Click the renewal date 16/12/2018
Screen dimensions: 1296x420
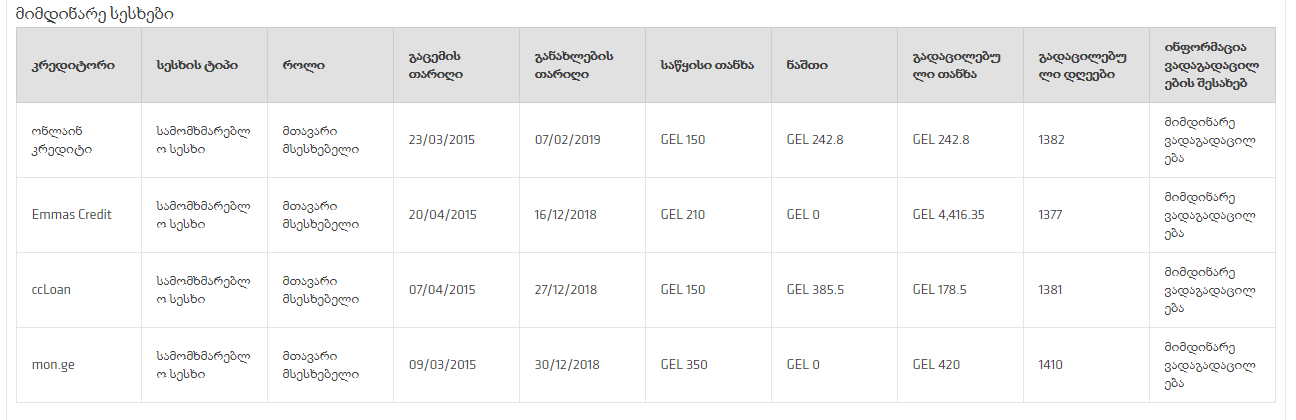[568, 215]
